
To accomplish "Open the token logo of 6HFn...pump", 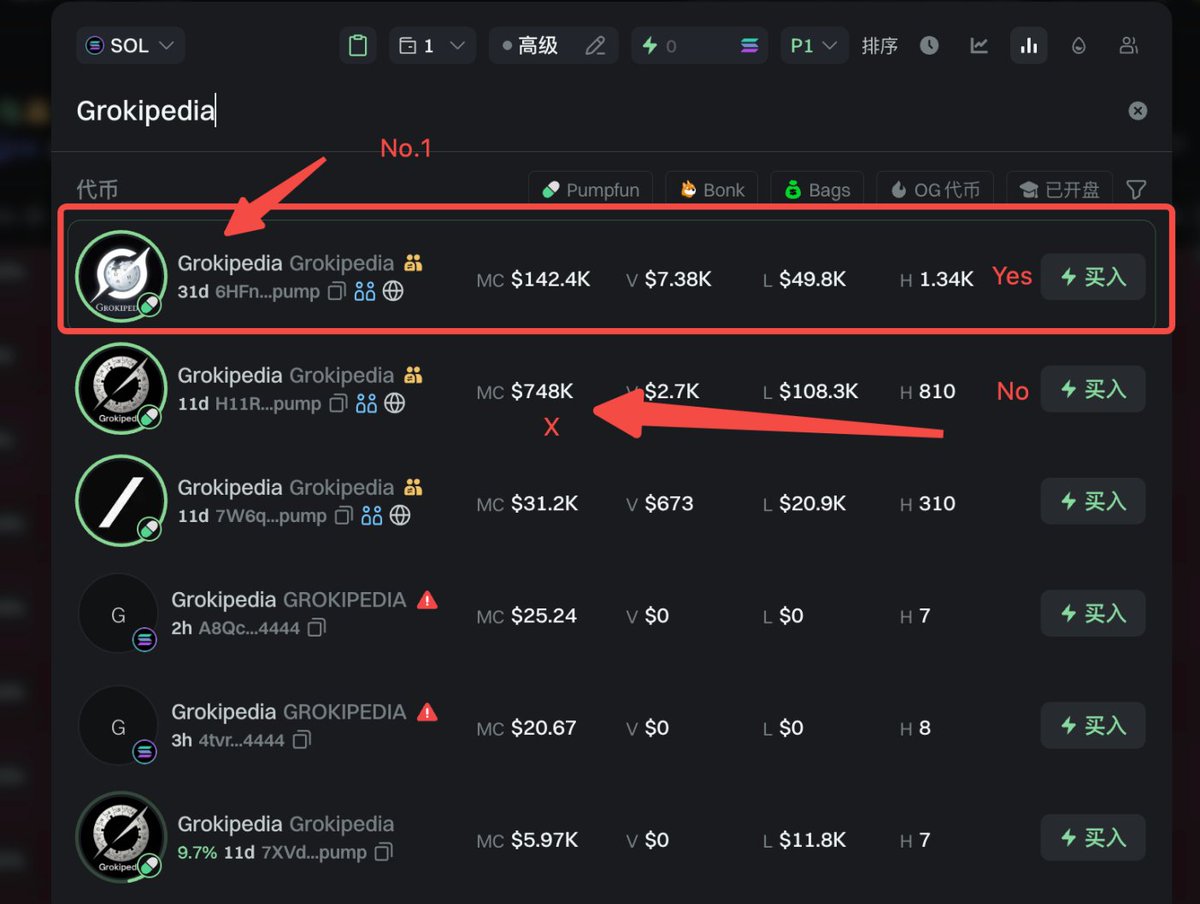I will 121,277.
